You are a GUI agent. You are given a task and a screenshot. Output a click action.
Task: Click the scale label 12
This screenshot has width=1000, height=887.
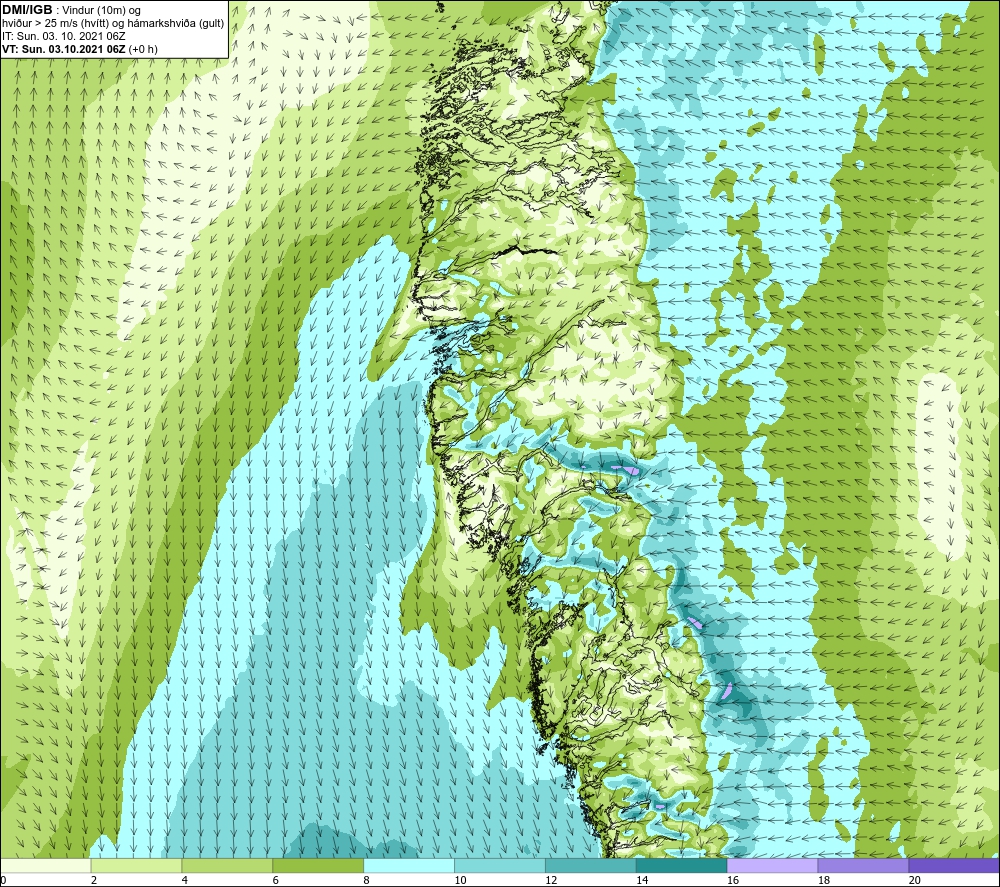(x=551, y=880)
